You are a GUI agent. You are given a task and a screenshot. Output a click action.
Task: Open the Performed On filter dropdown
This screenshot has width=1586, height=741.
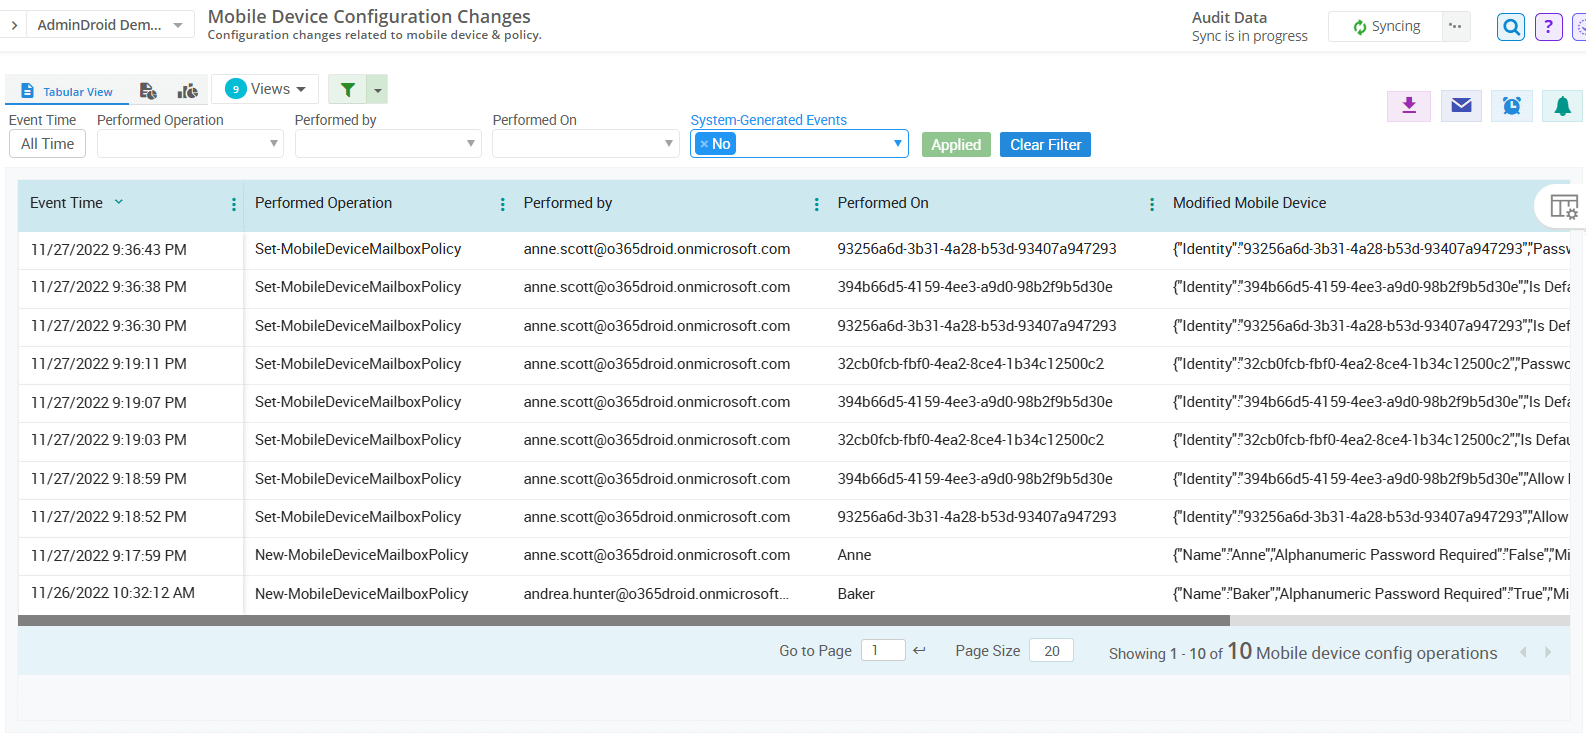coord(586,144)
